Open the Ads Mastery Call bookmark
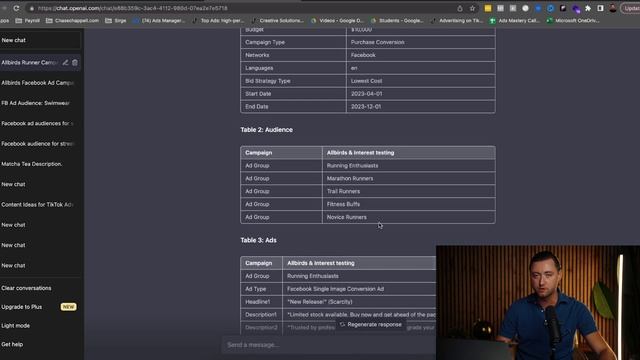The width and height of the screenshot is (640, 360). [515, 20]
